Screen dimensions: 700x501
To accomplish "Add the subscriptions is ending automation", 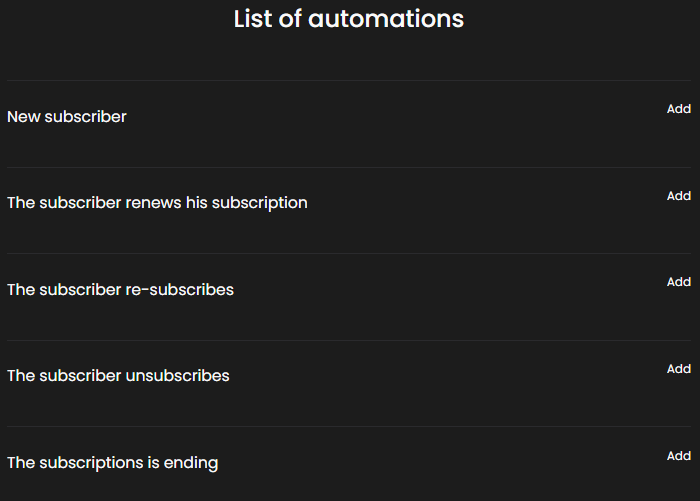I will (x=679, y=456).
